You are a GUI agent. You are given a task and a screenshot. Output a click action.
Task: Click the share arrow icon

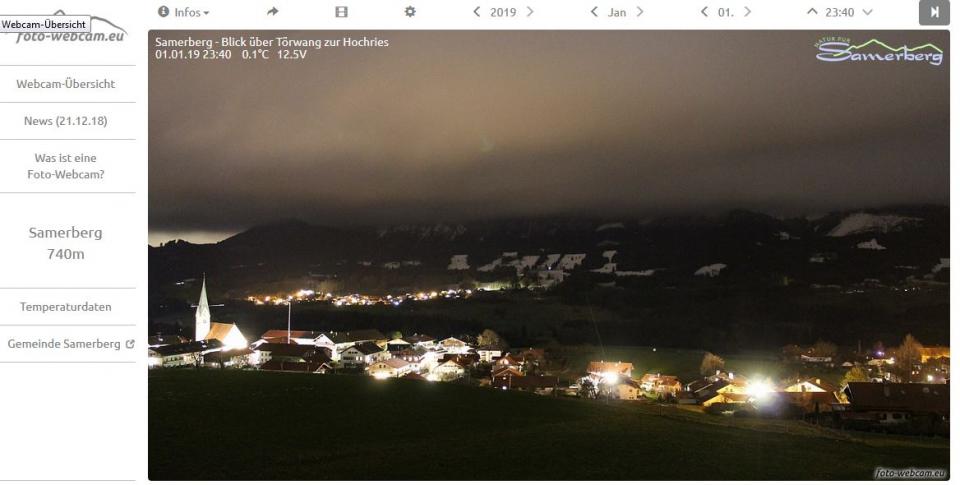(x=273, y=12)
